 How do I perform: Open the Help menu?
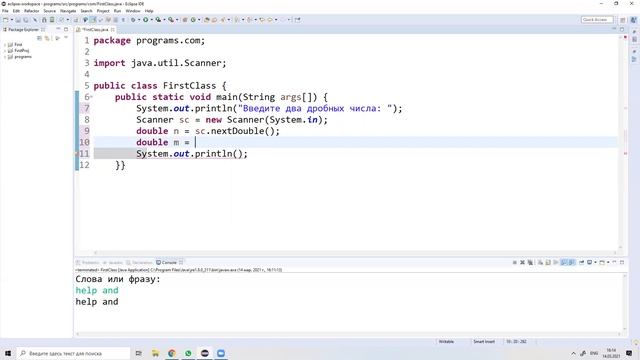pos(149,11)
